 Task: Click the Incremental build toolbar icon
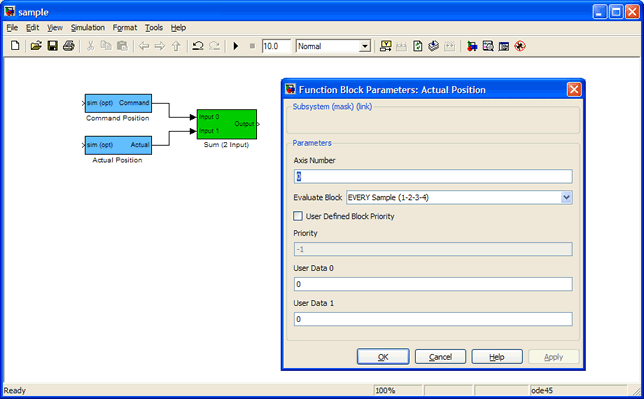pos(385,46)
